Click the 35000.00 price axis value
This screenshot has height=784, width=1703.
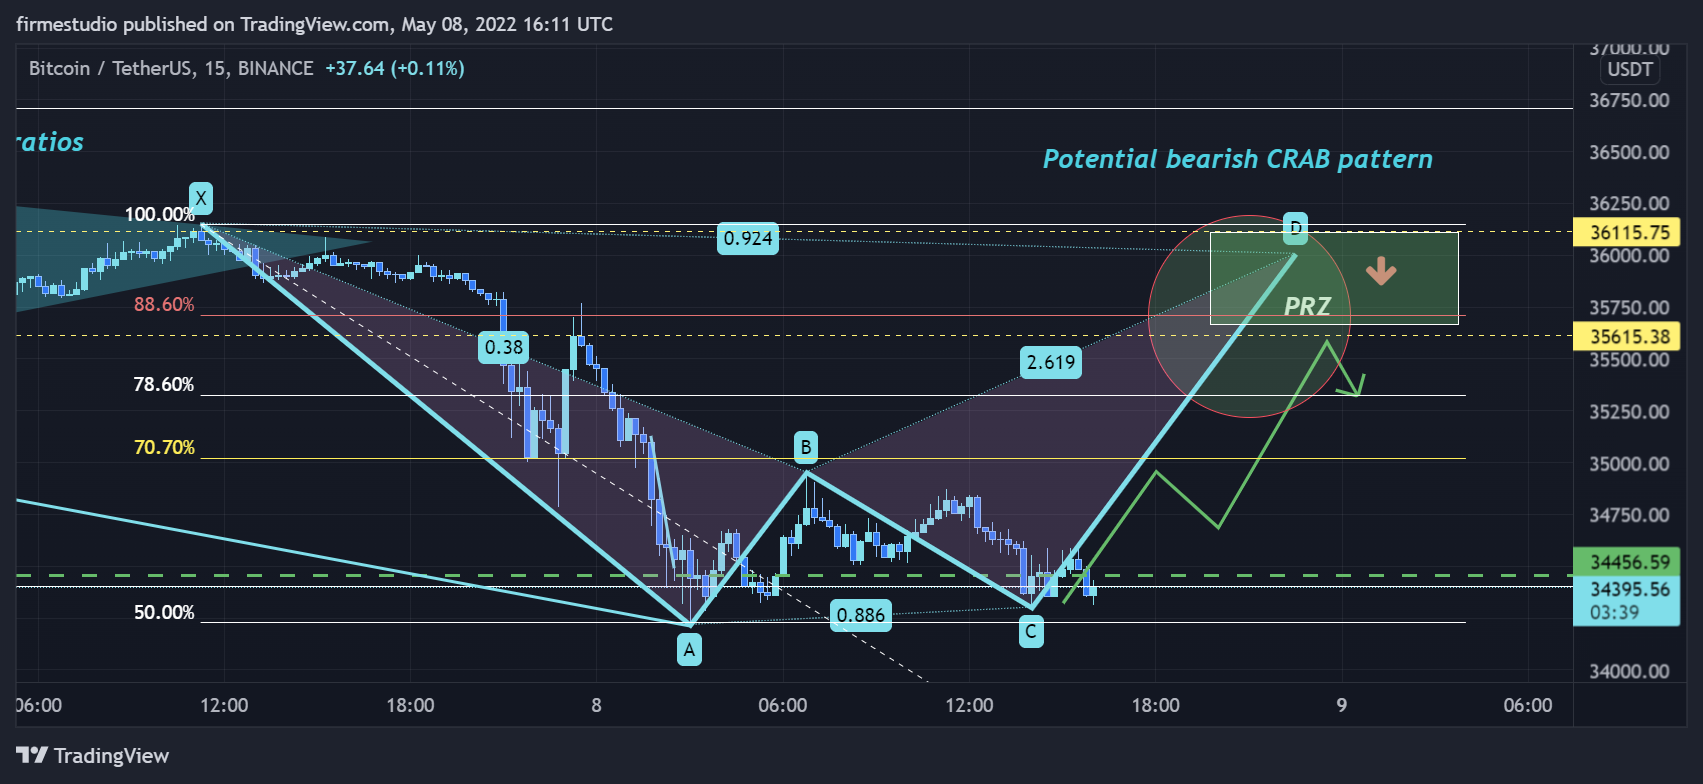1630,463
